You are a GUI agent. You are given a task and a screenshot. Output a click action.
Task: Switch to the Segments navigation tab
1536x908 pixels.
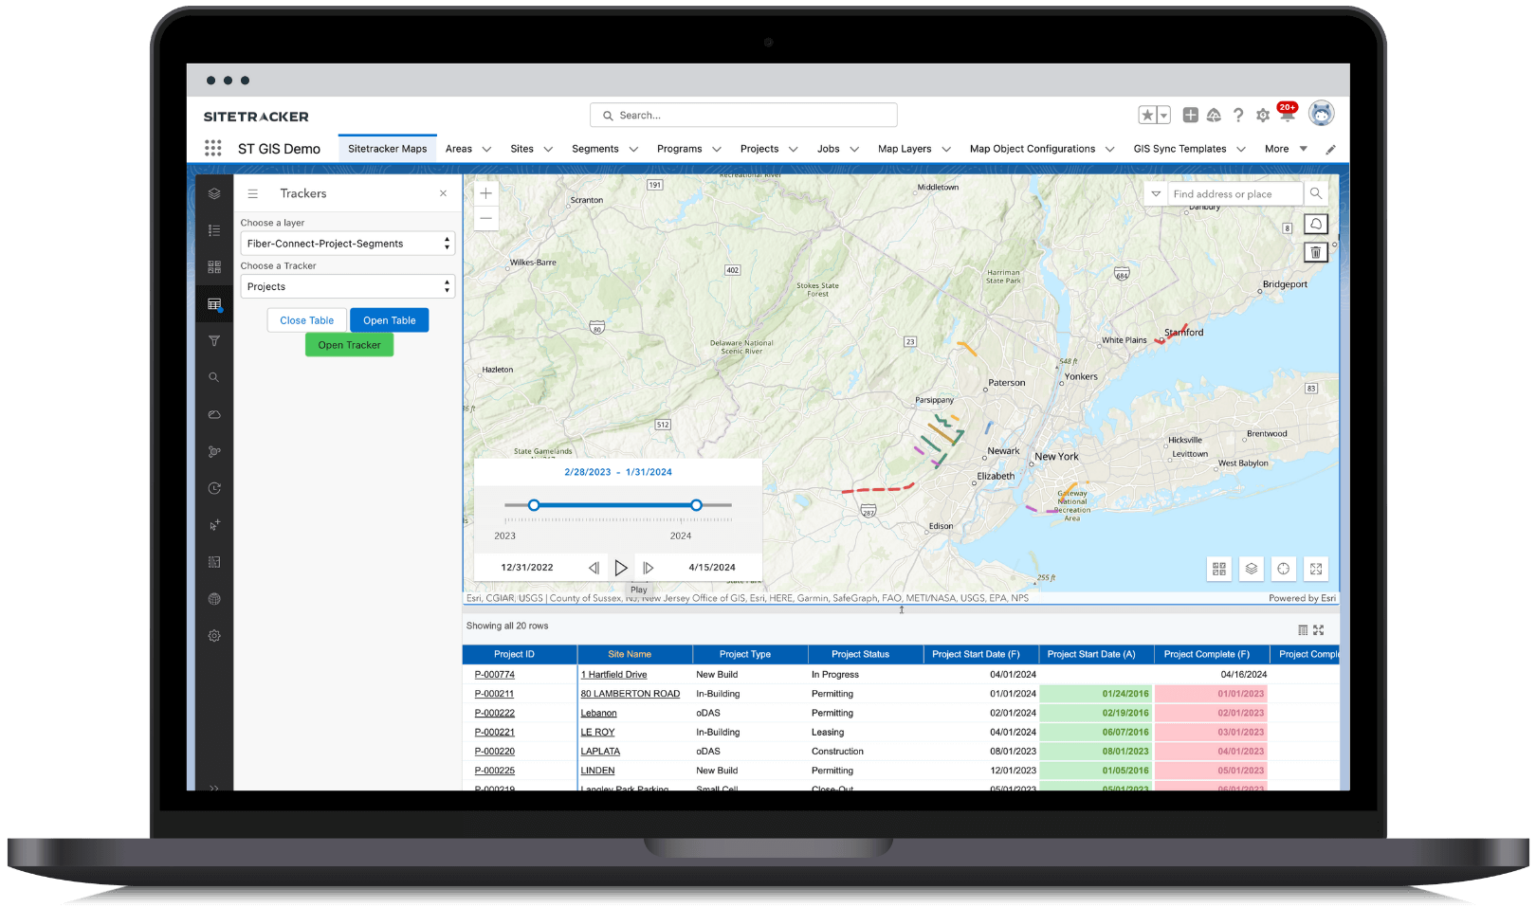tap(596, 148)
